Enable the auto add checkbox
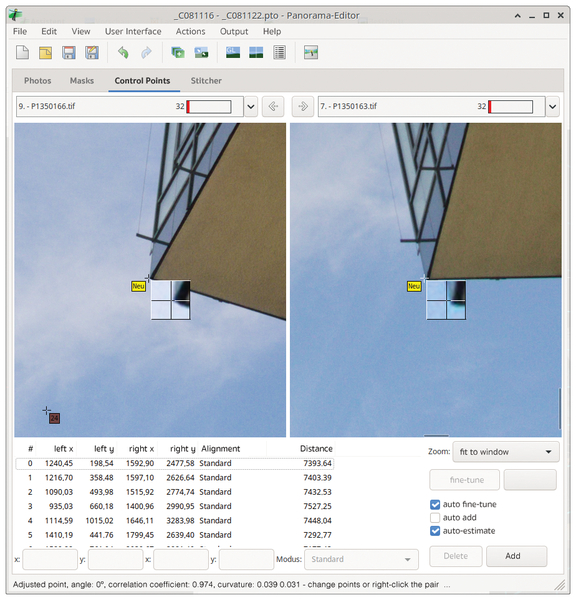This screenshot has height=600, width=576. coord(435,518)
